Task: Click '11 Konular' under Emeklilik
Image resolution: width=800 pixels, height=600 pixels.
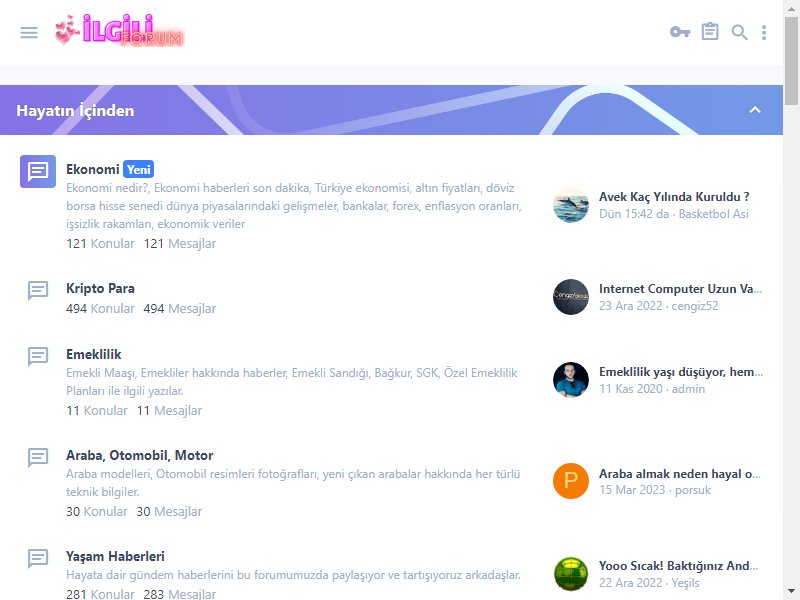Action: coord(97,411)
